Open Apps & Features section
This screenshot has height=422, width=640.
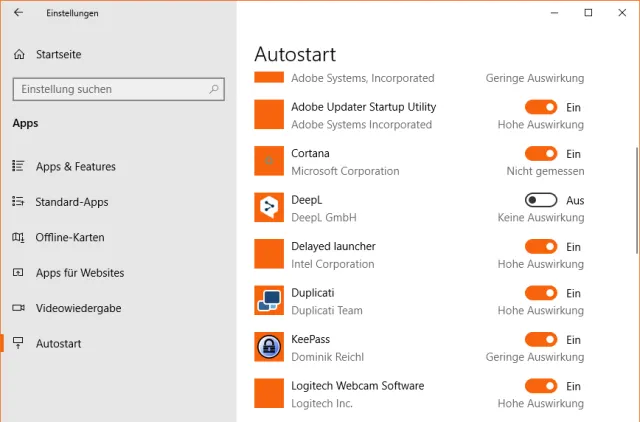(75, 167)
